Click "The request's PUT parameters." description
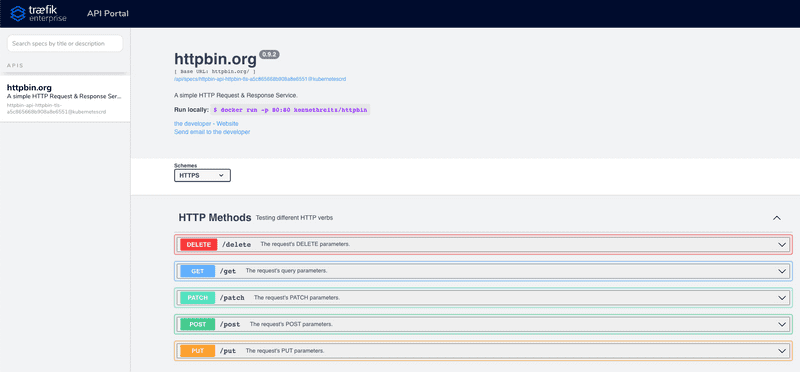The height and width of the screenshot is (372, 800). [285, 351]
